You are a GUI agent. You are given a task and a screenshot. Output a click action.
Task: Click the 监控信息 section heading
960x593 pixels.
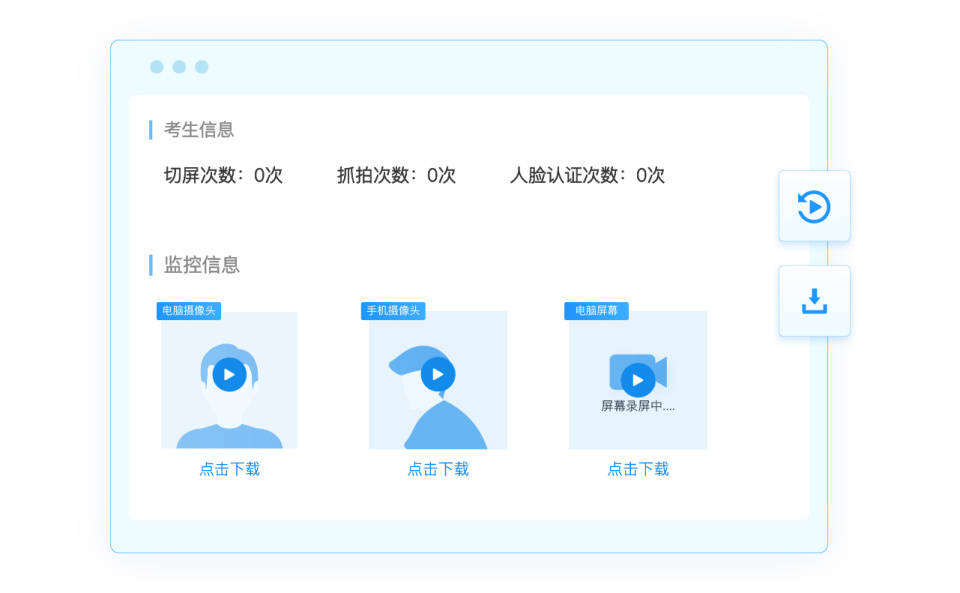point(201,265)
